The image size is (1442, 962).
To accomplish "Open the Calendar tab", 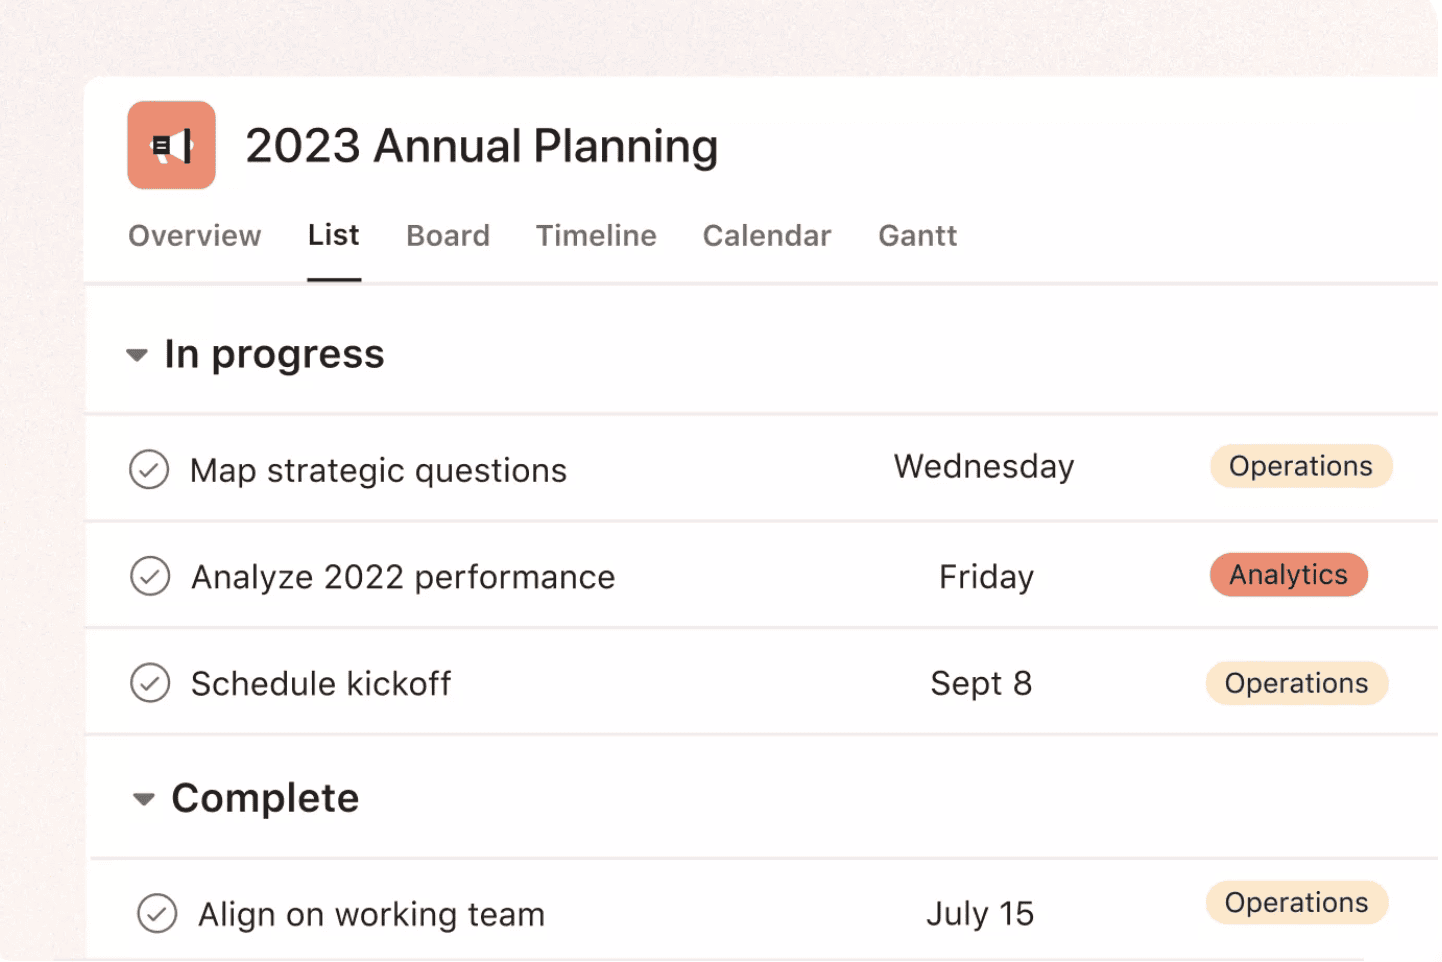I will click(766, 236).
